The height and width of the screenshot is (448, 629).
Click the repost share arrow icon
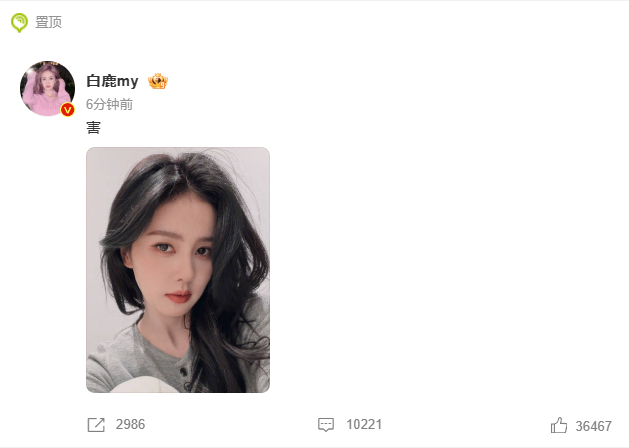point(96,425)
